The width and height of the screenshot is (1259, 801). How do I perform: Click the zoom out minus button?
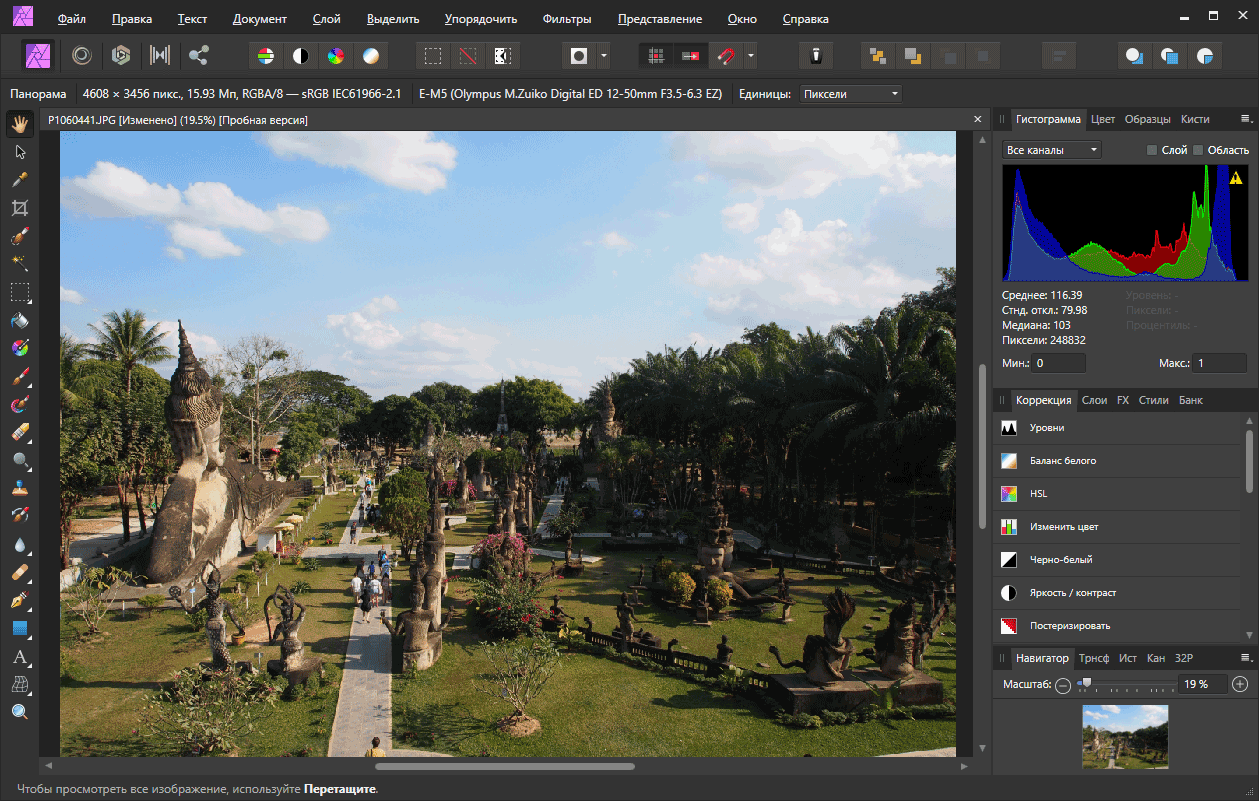click(1062, 685)
